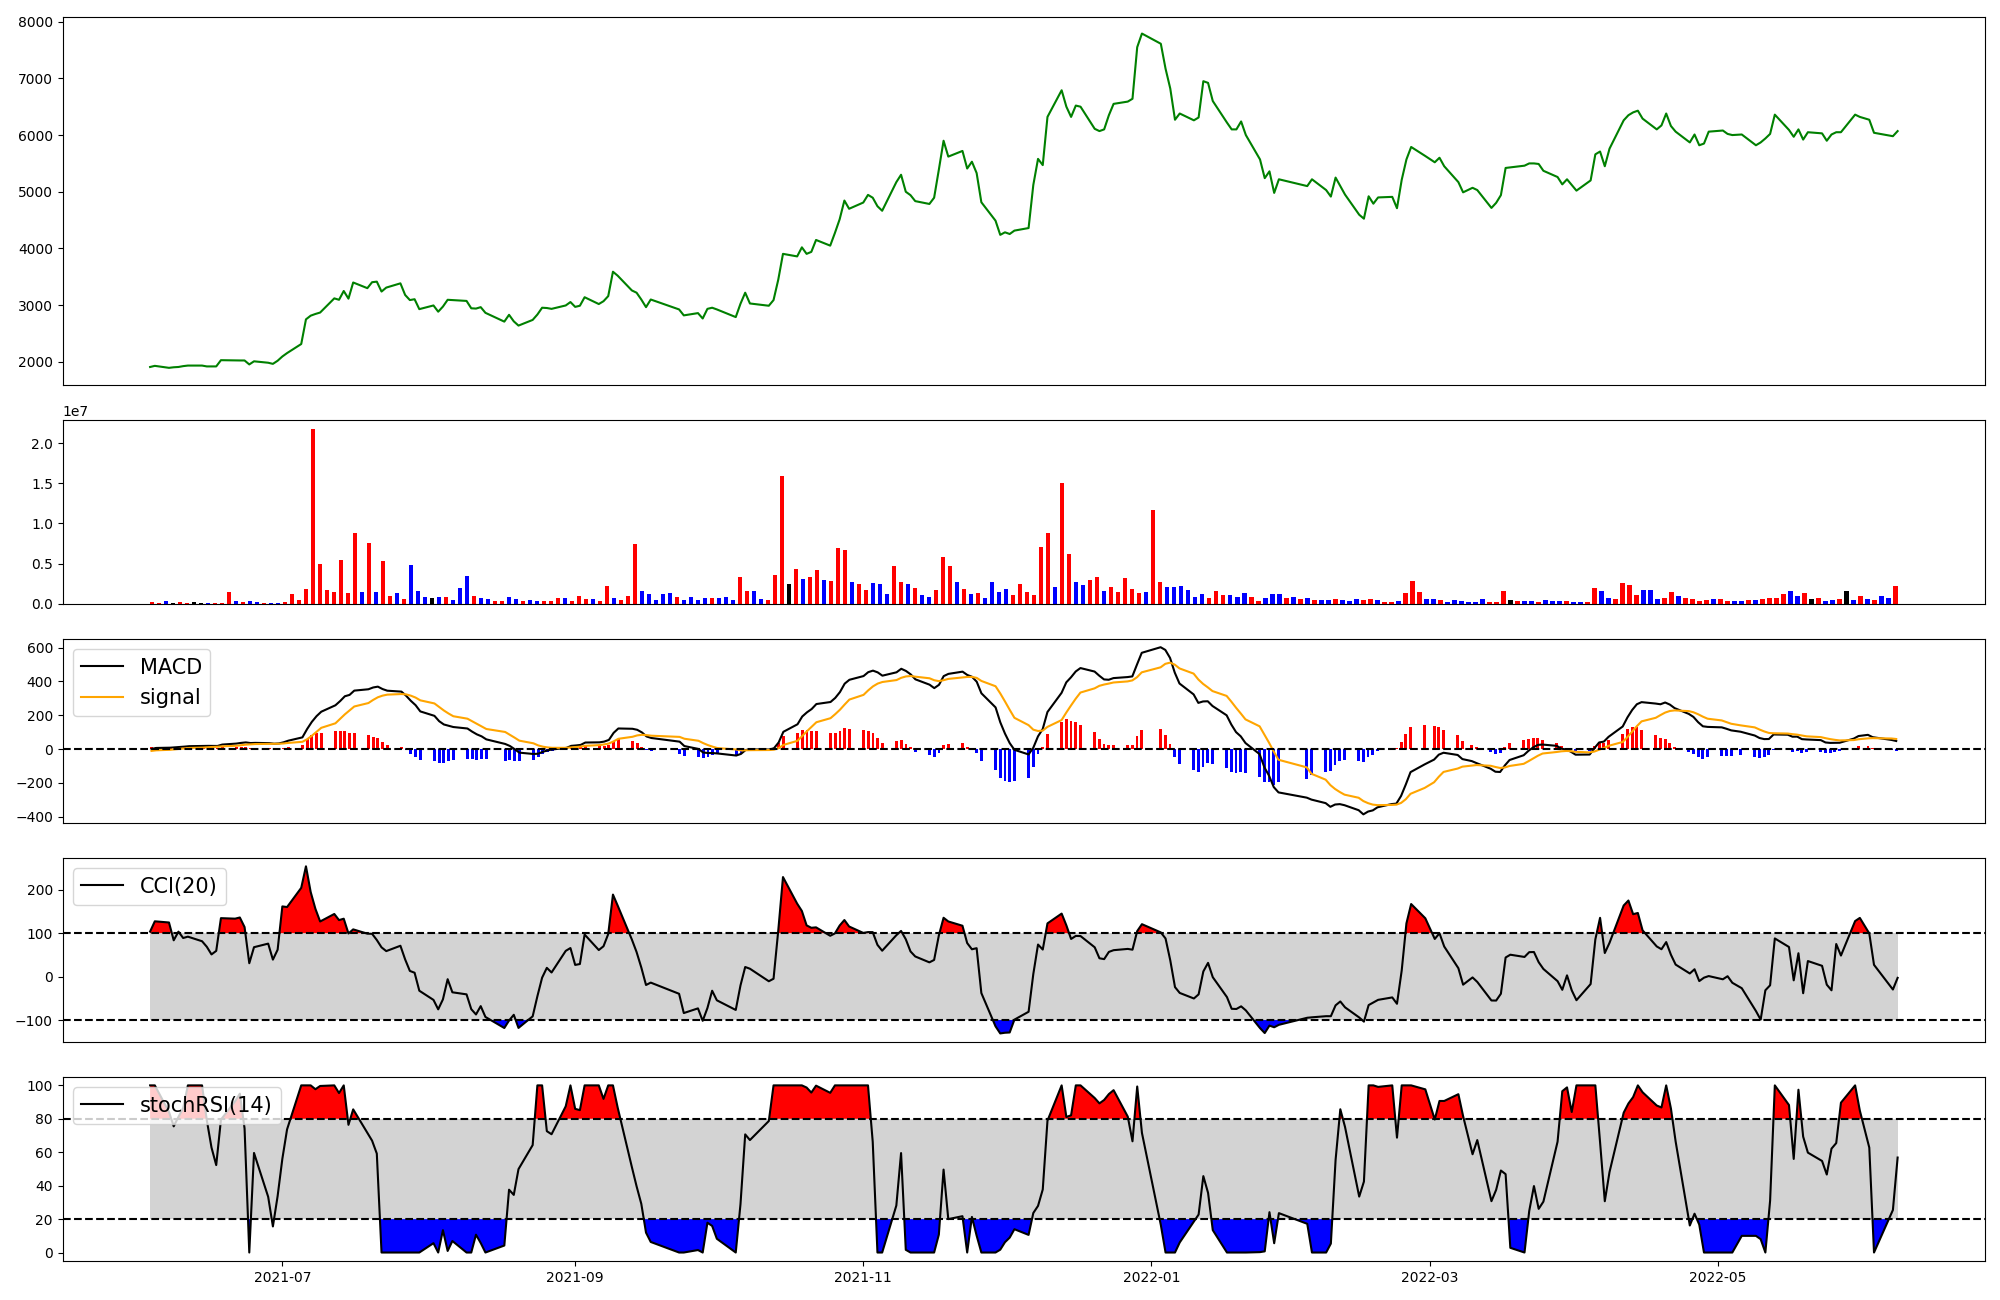The height and width of the screenshot is (1300, 2000).
Task: Click the 2.0 tick on the volume axis
Action: [41, 444]
